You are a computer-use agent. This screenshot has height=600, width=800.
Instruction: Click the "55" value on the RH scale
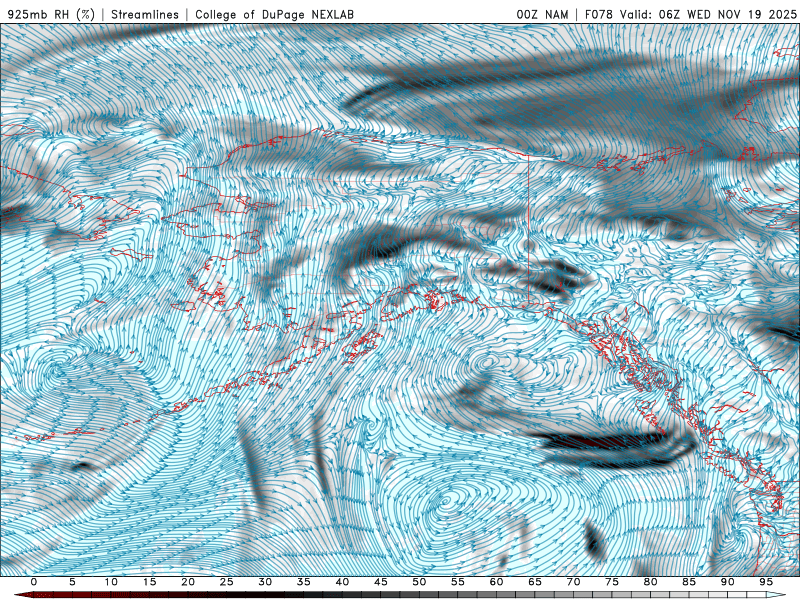tap(458, 582)
